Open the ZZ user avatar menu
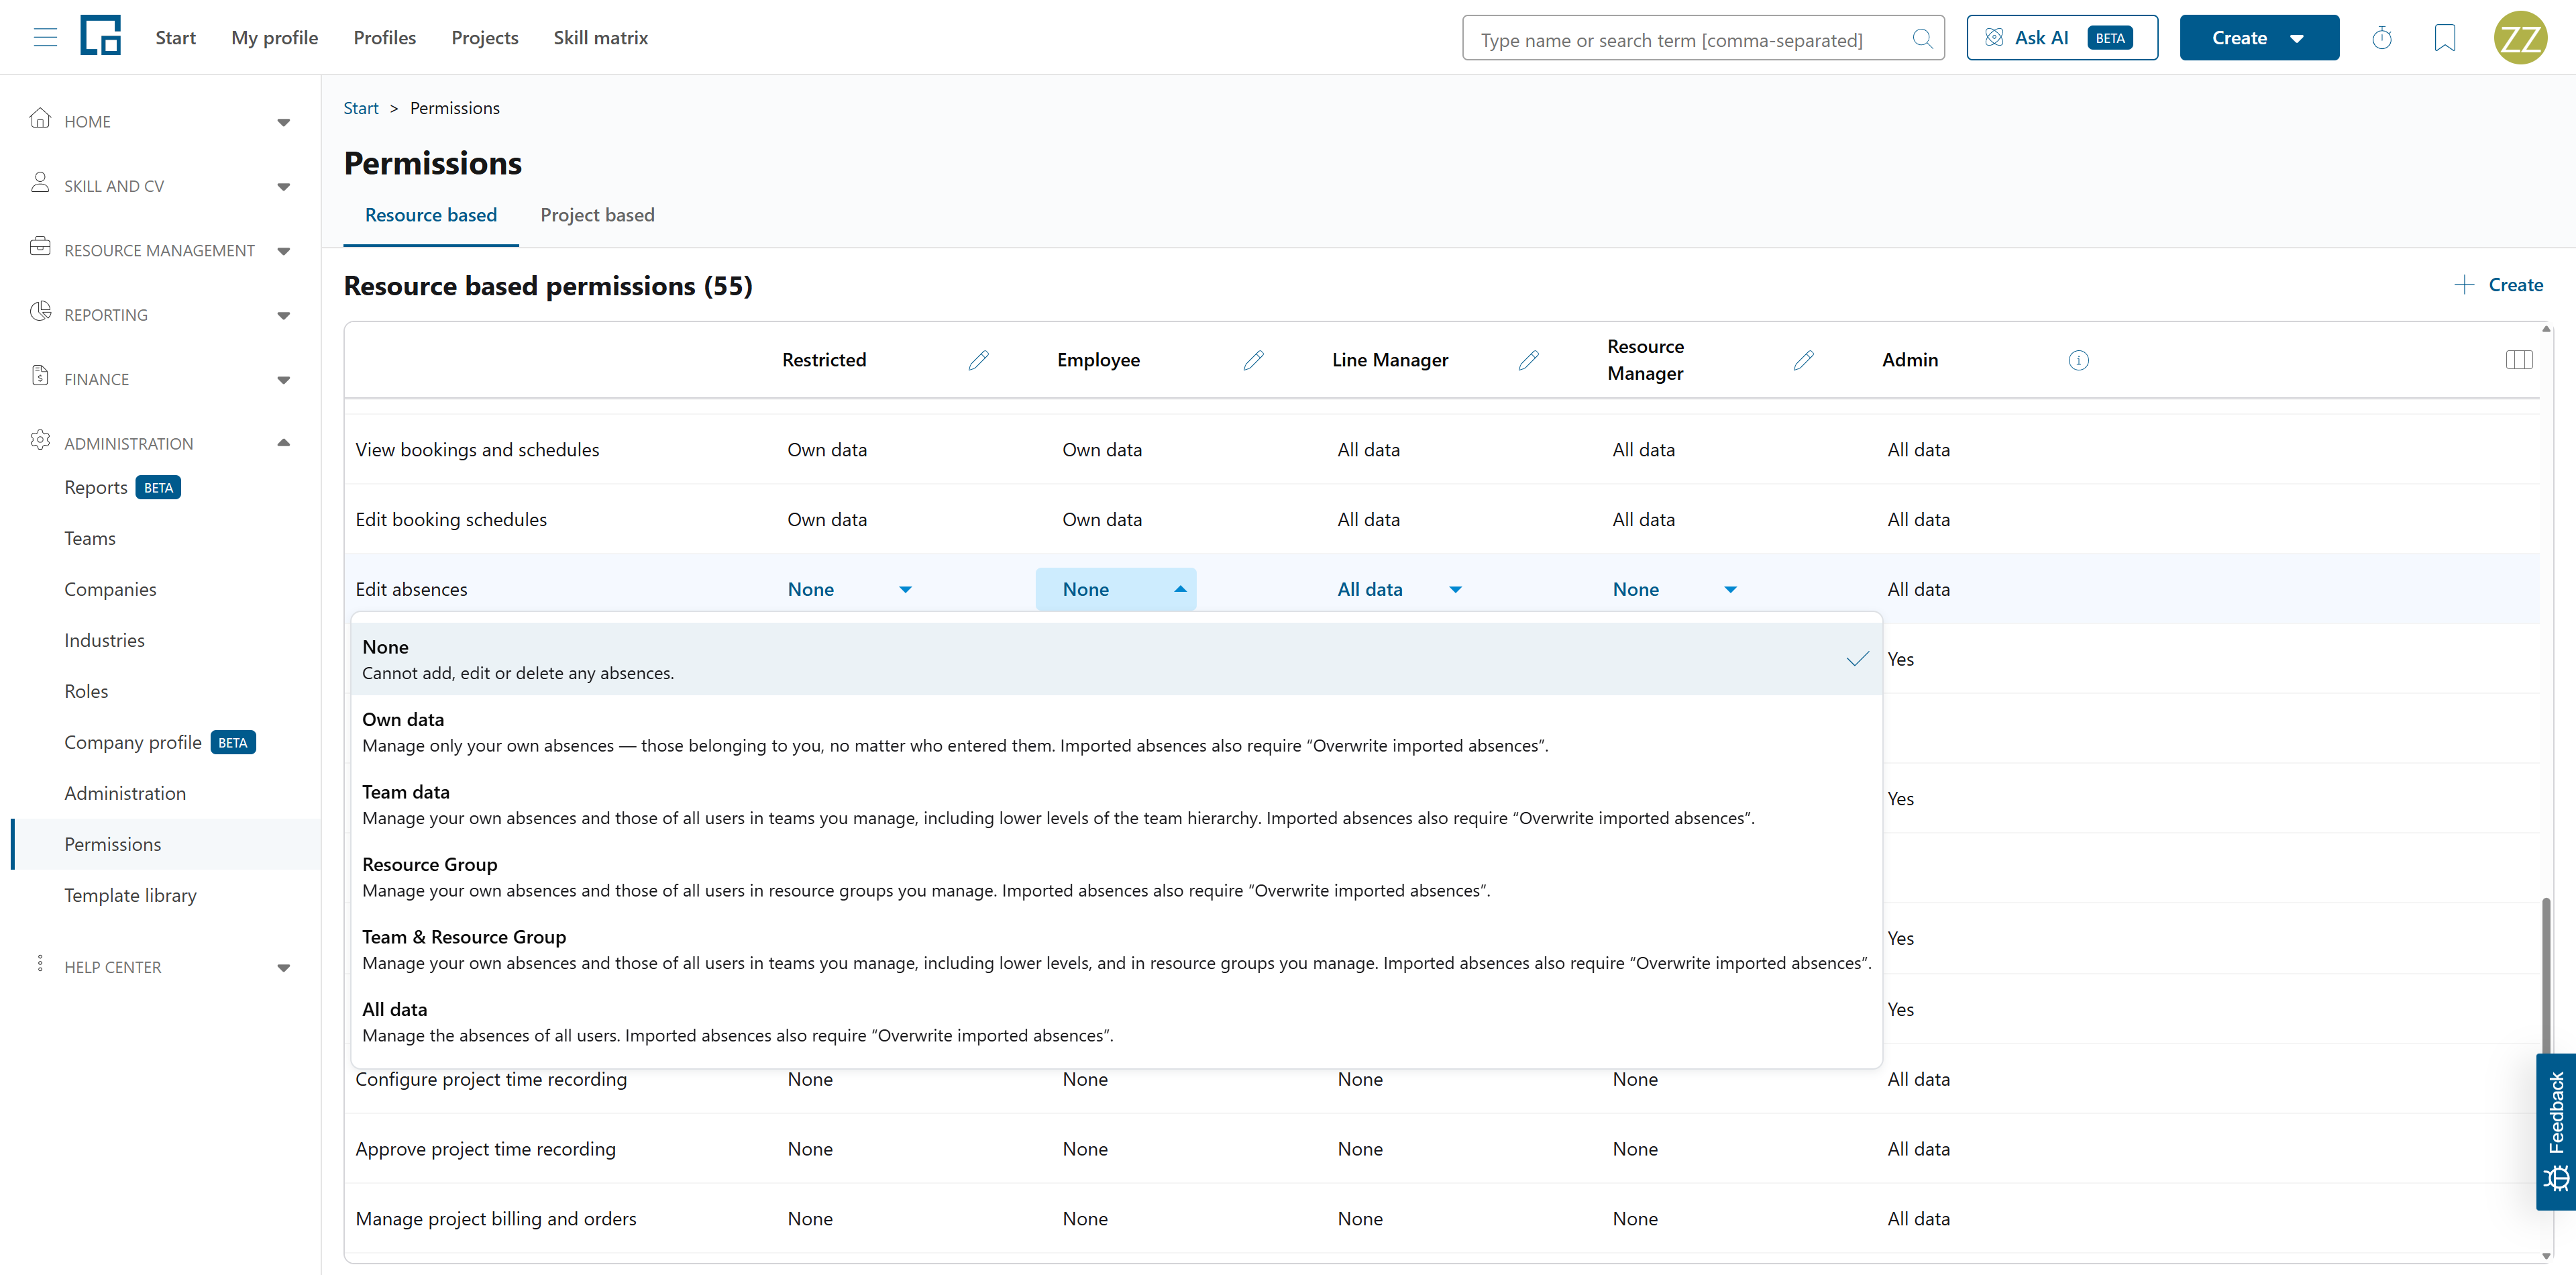 click(x=2520, y=38)
